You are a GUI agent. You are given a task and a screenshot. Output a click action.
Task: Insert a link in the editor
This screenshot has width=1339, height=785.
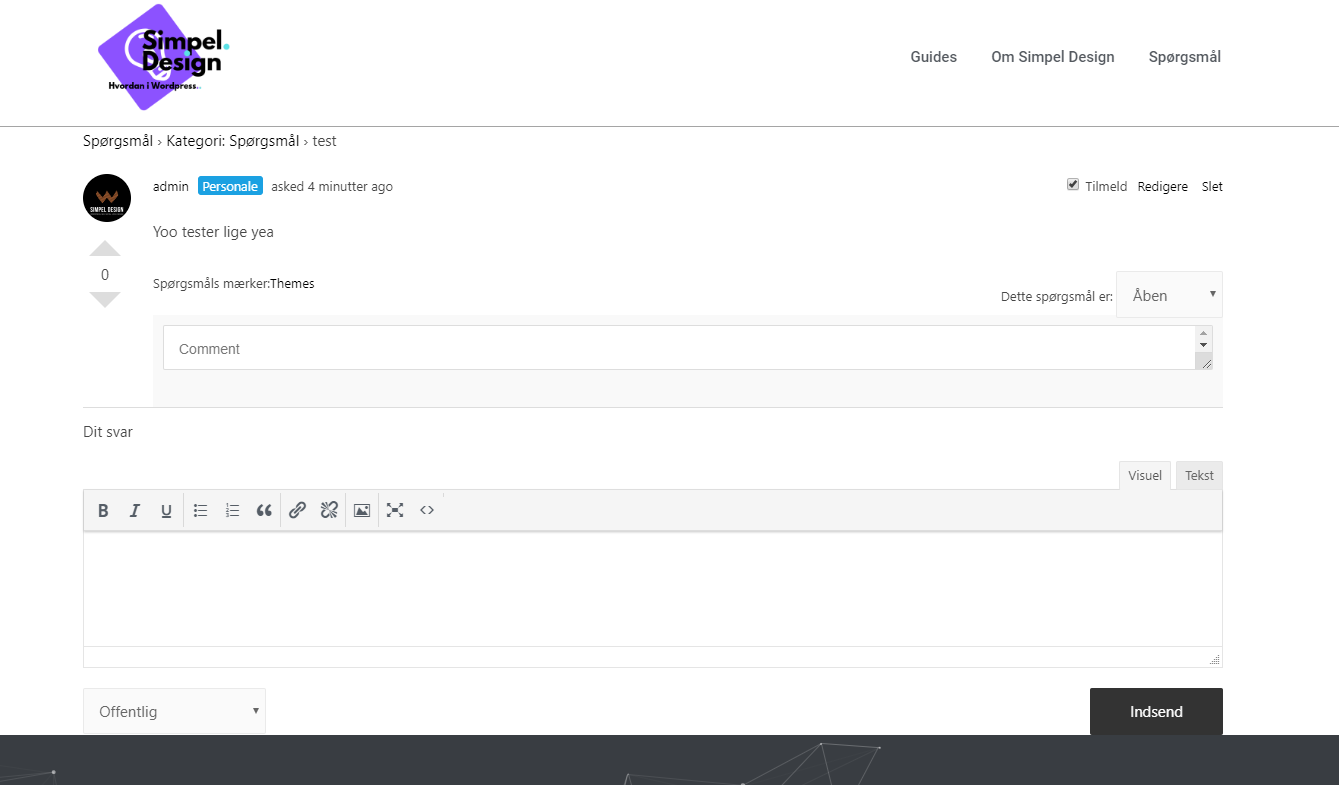[297, 510]
